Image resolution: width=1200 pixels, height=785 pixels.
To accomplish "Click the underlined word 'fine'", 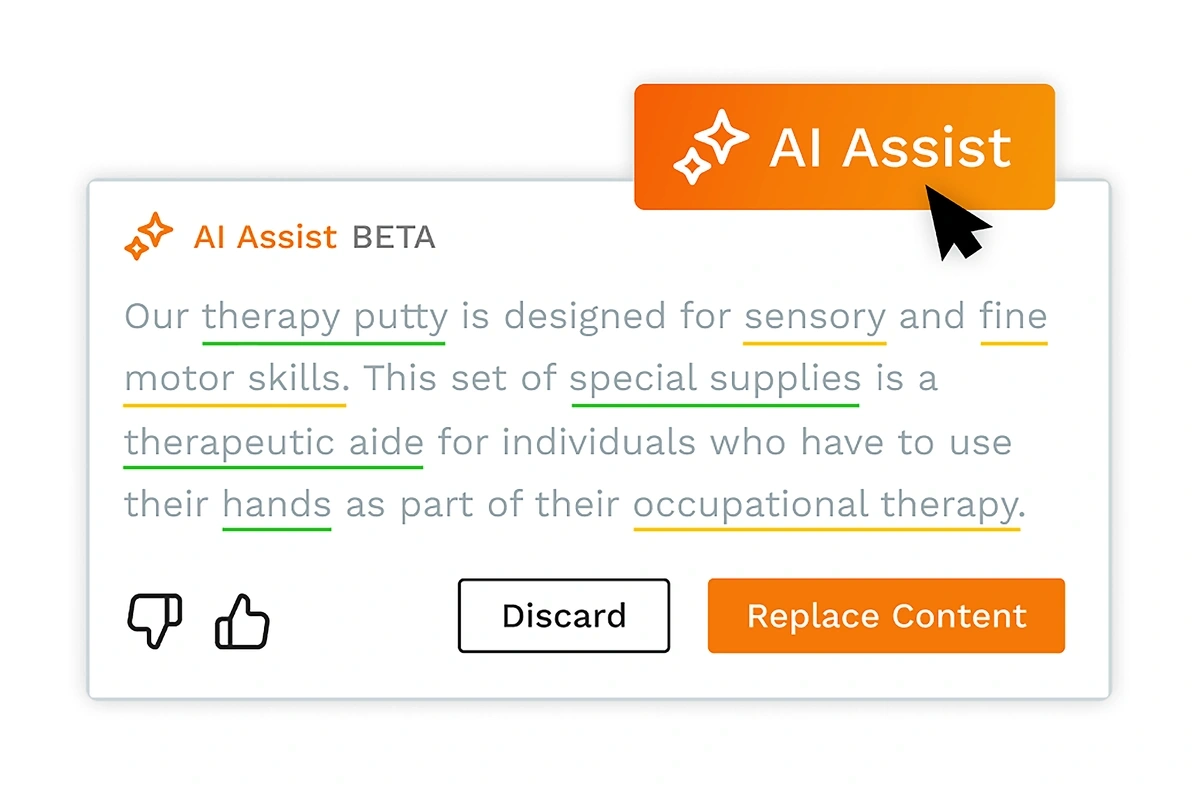I will pos(1014,317).
